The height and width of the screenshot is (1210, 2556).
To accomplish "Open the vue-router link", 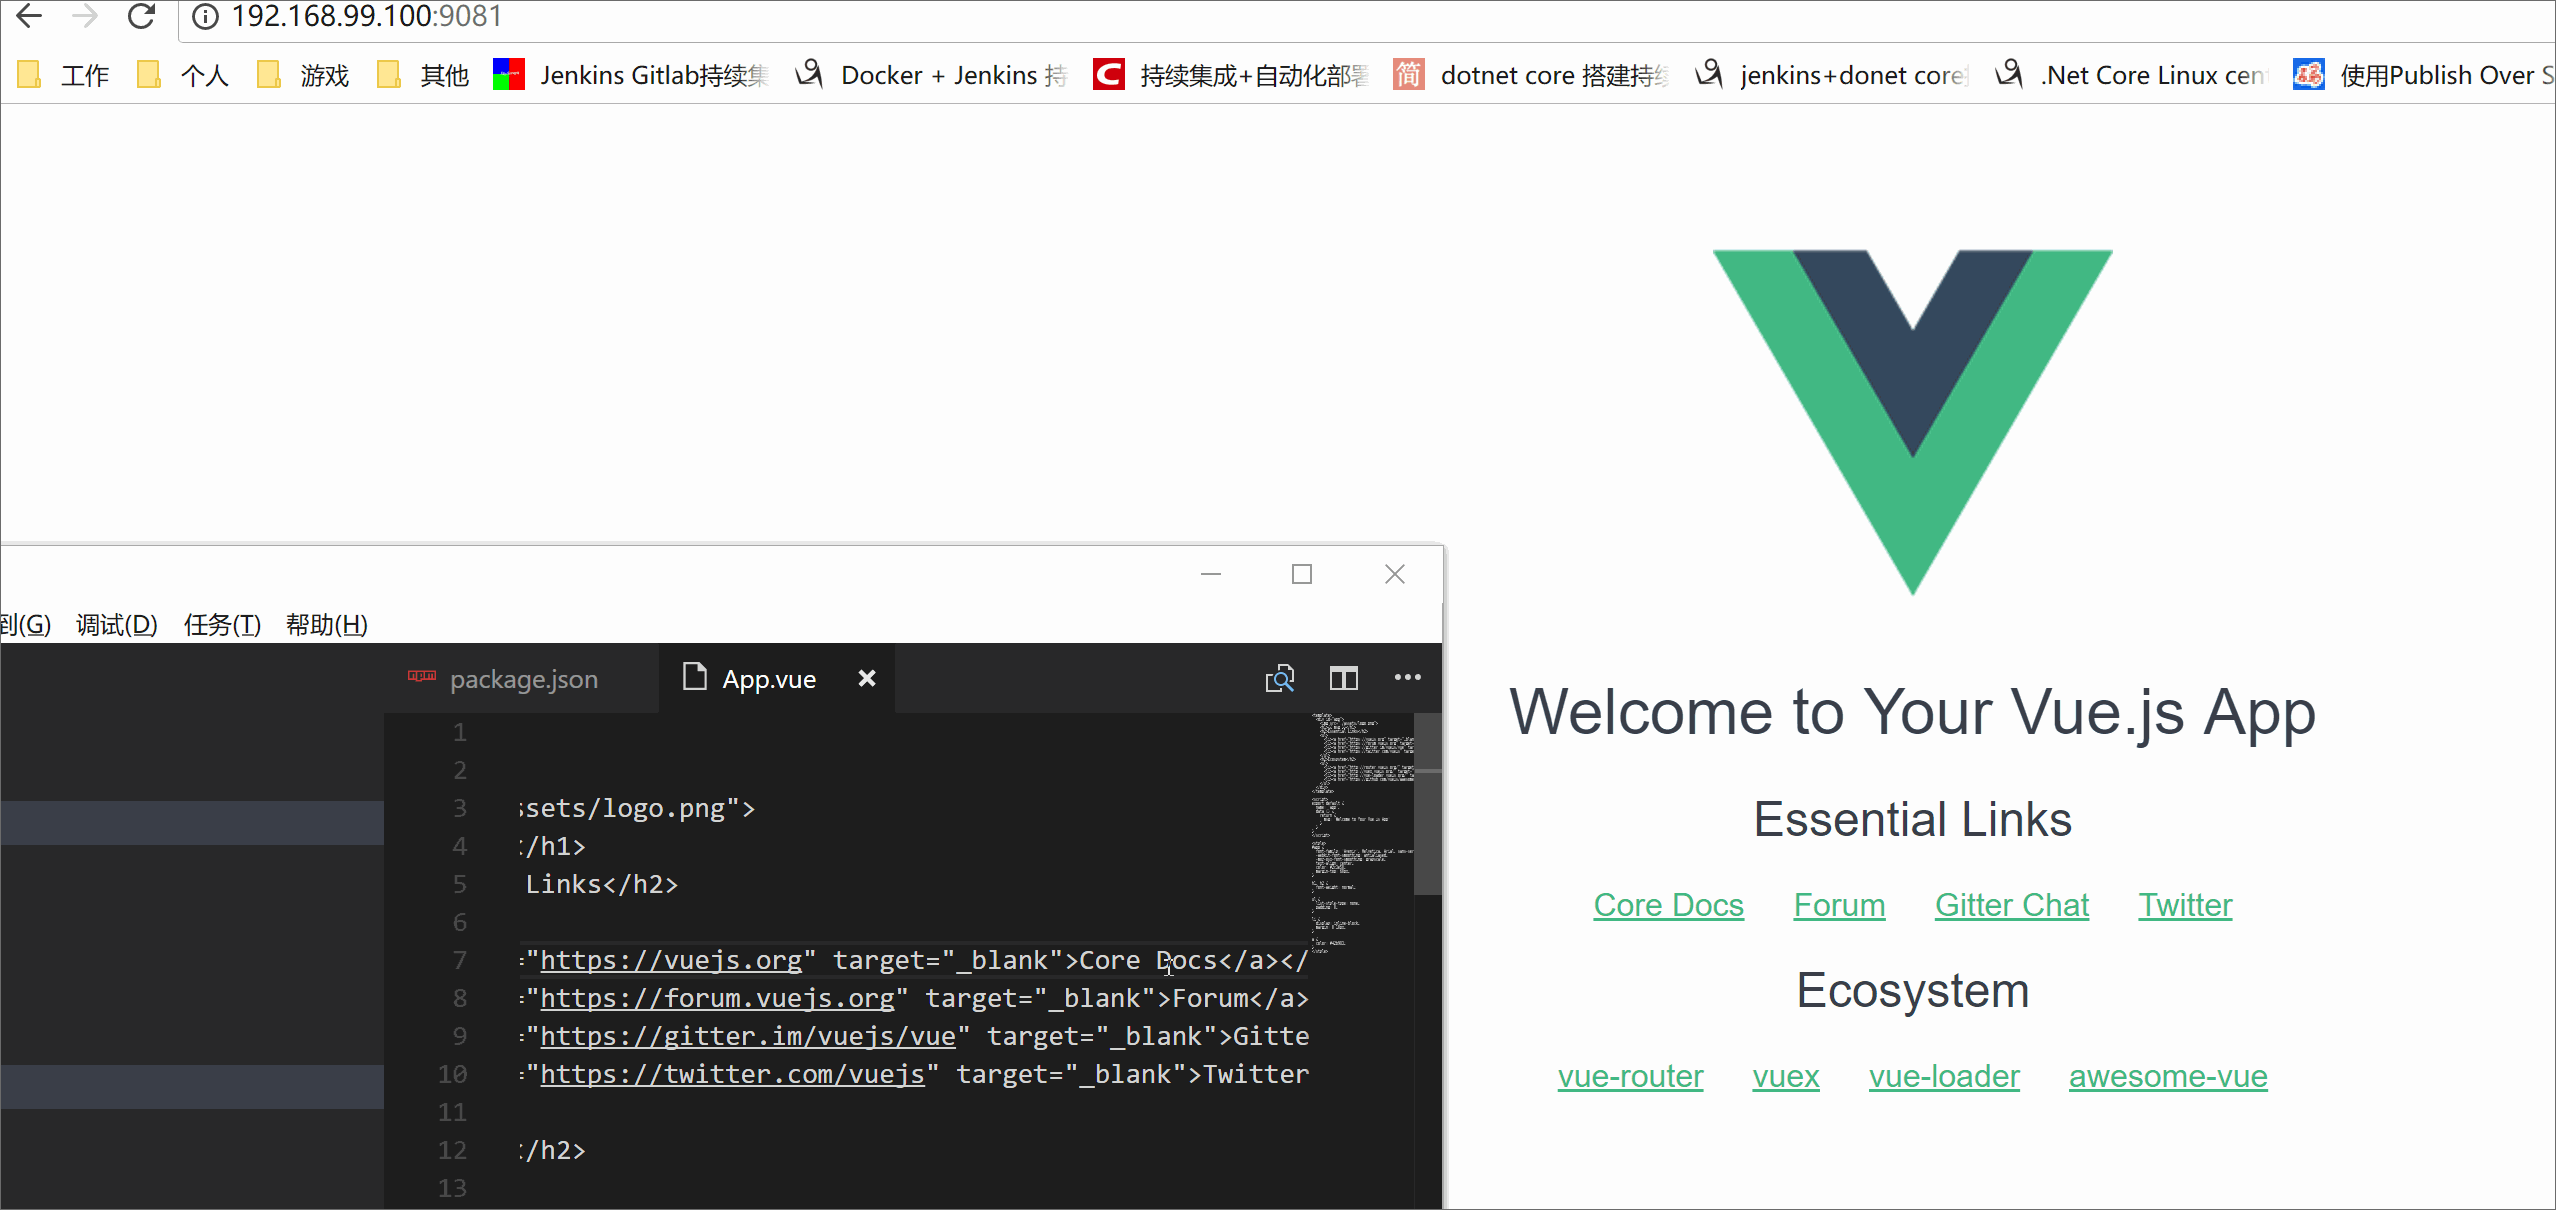I will pyautogui.click(x=1630, y=1076).
